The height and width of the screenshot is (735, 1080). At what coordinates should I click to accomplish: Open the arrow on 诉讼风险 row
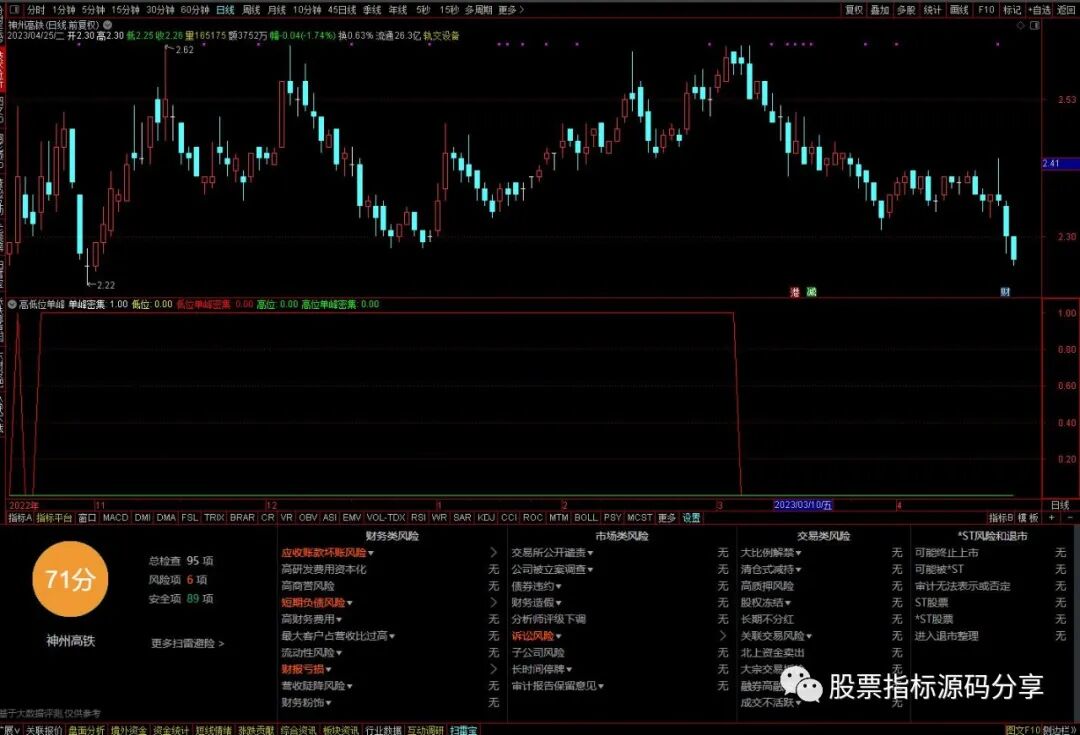click(723, 636)
